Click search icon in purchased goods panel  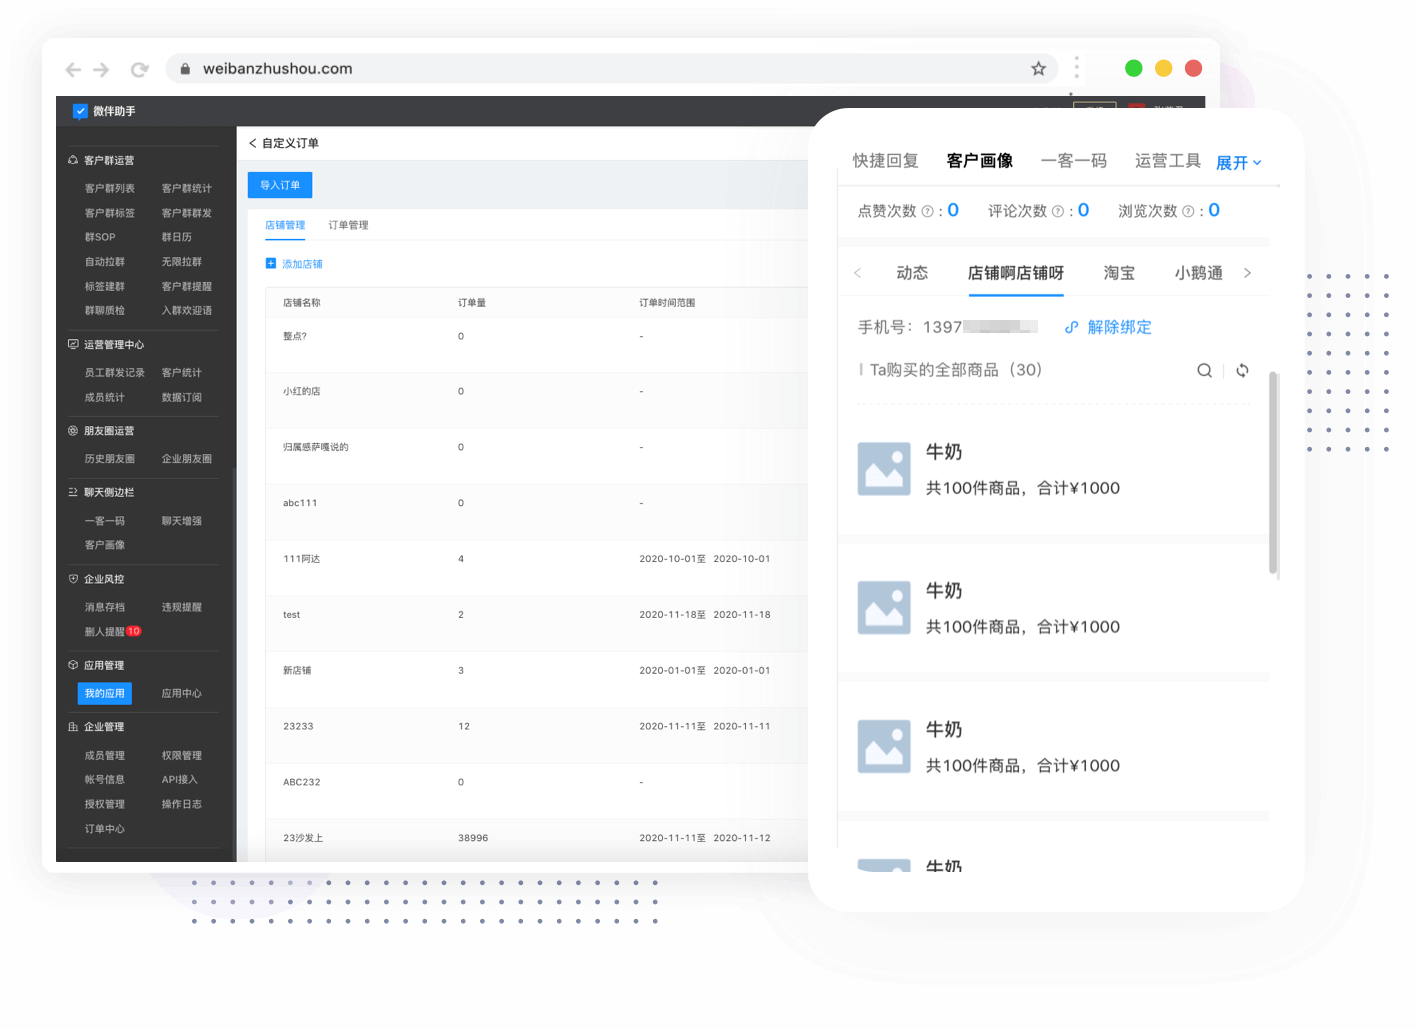pos(1204,370)
